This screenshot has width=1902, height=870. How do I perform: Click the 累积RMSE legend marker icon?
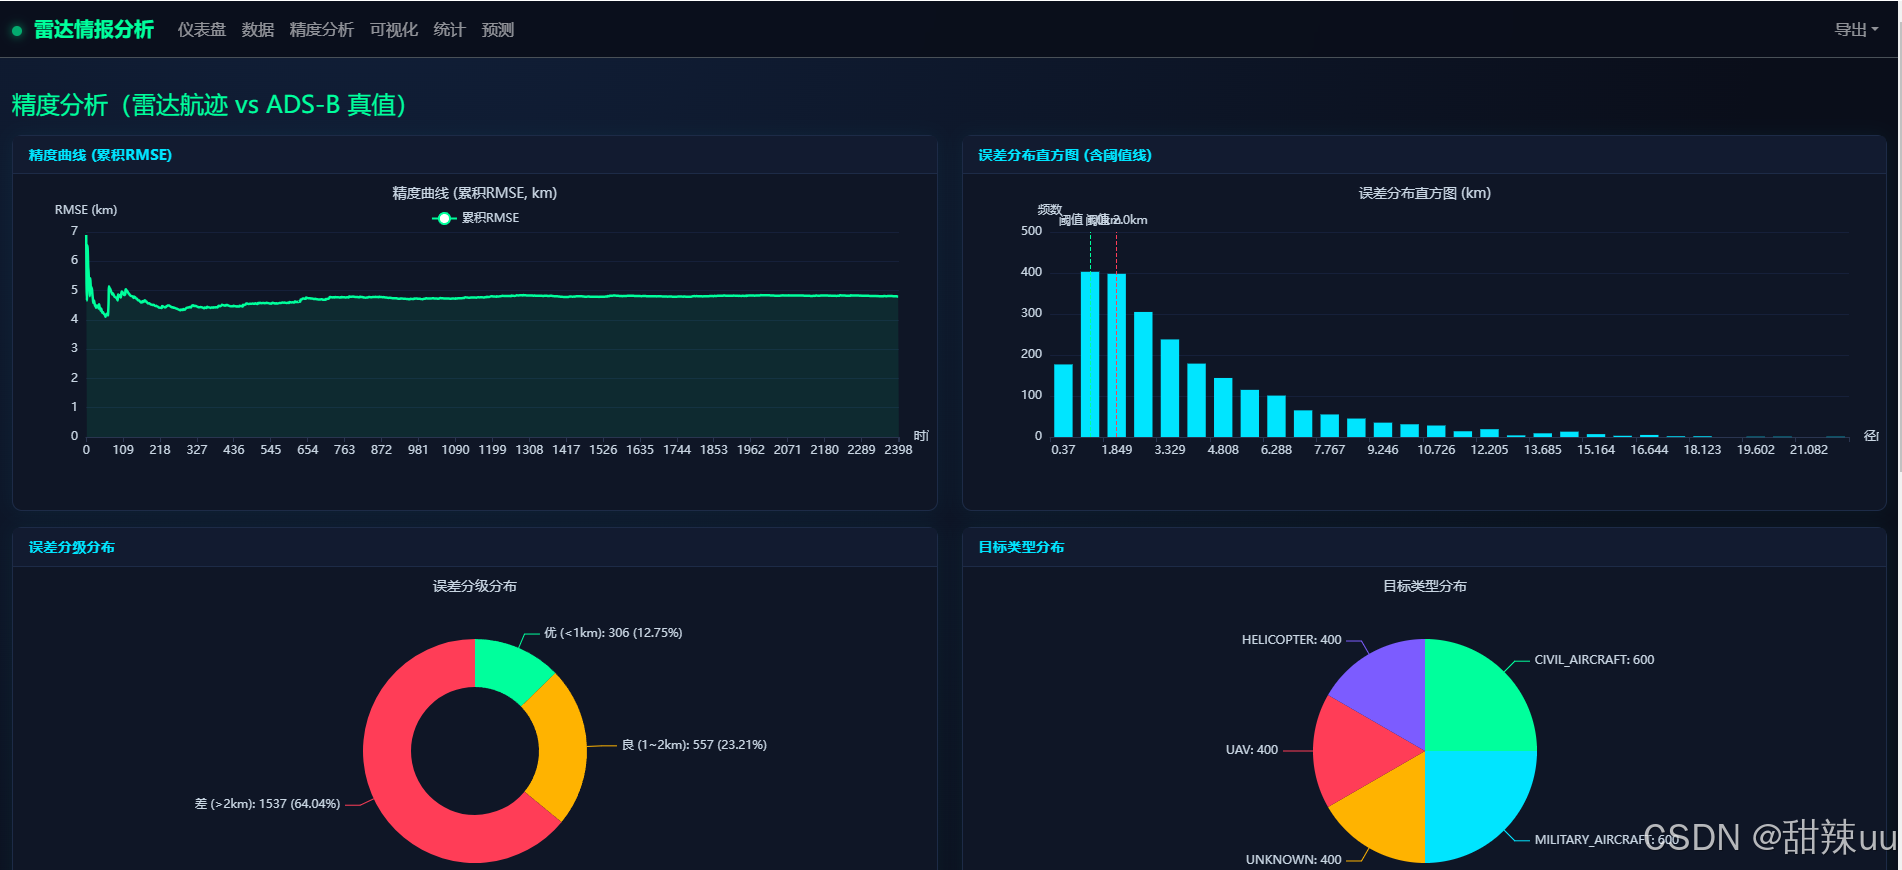click(x=444, y=218)
